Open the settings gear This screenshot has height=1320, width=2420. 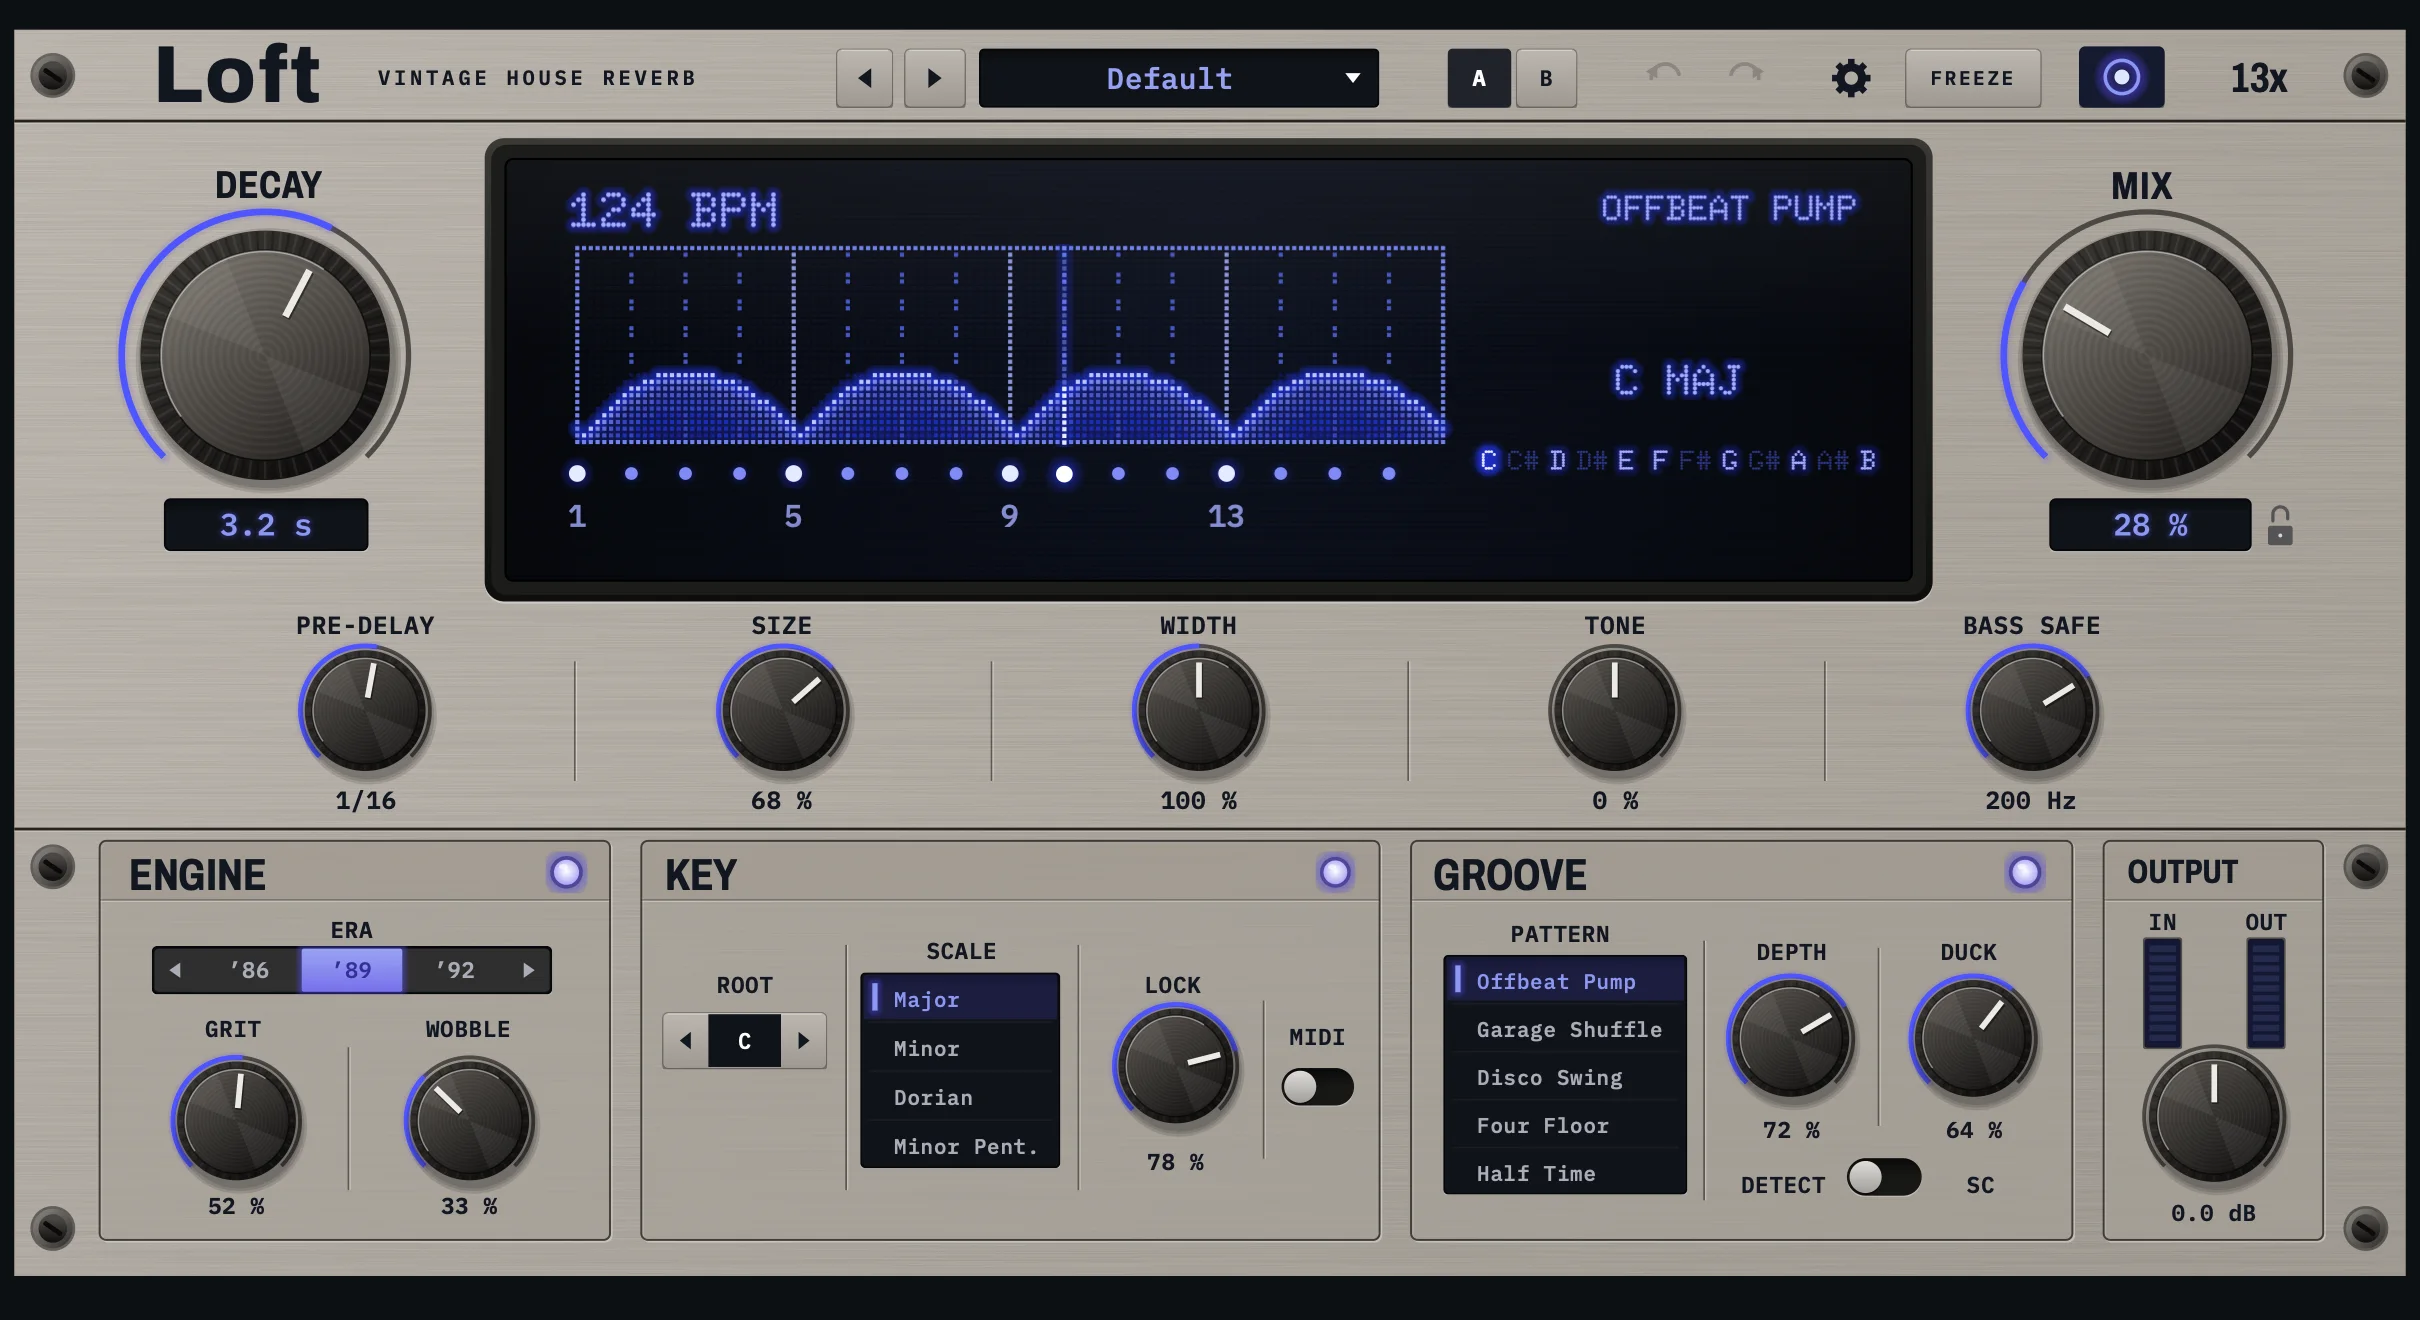click(x=1851, y=78)
